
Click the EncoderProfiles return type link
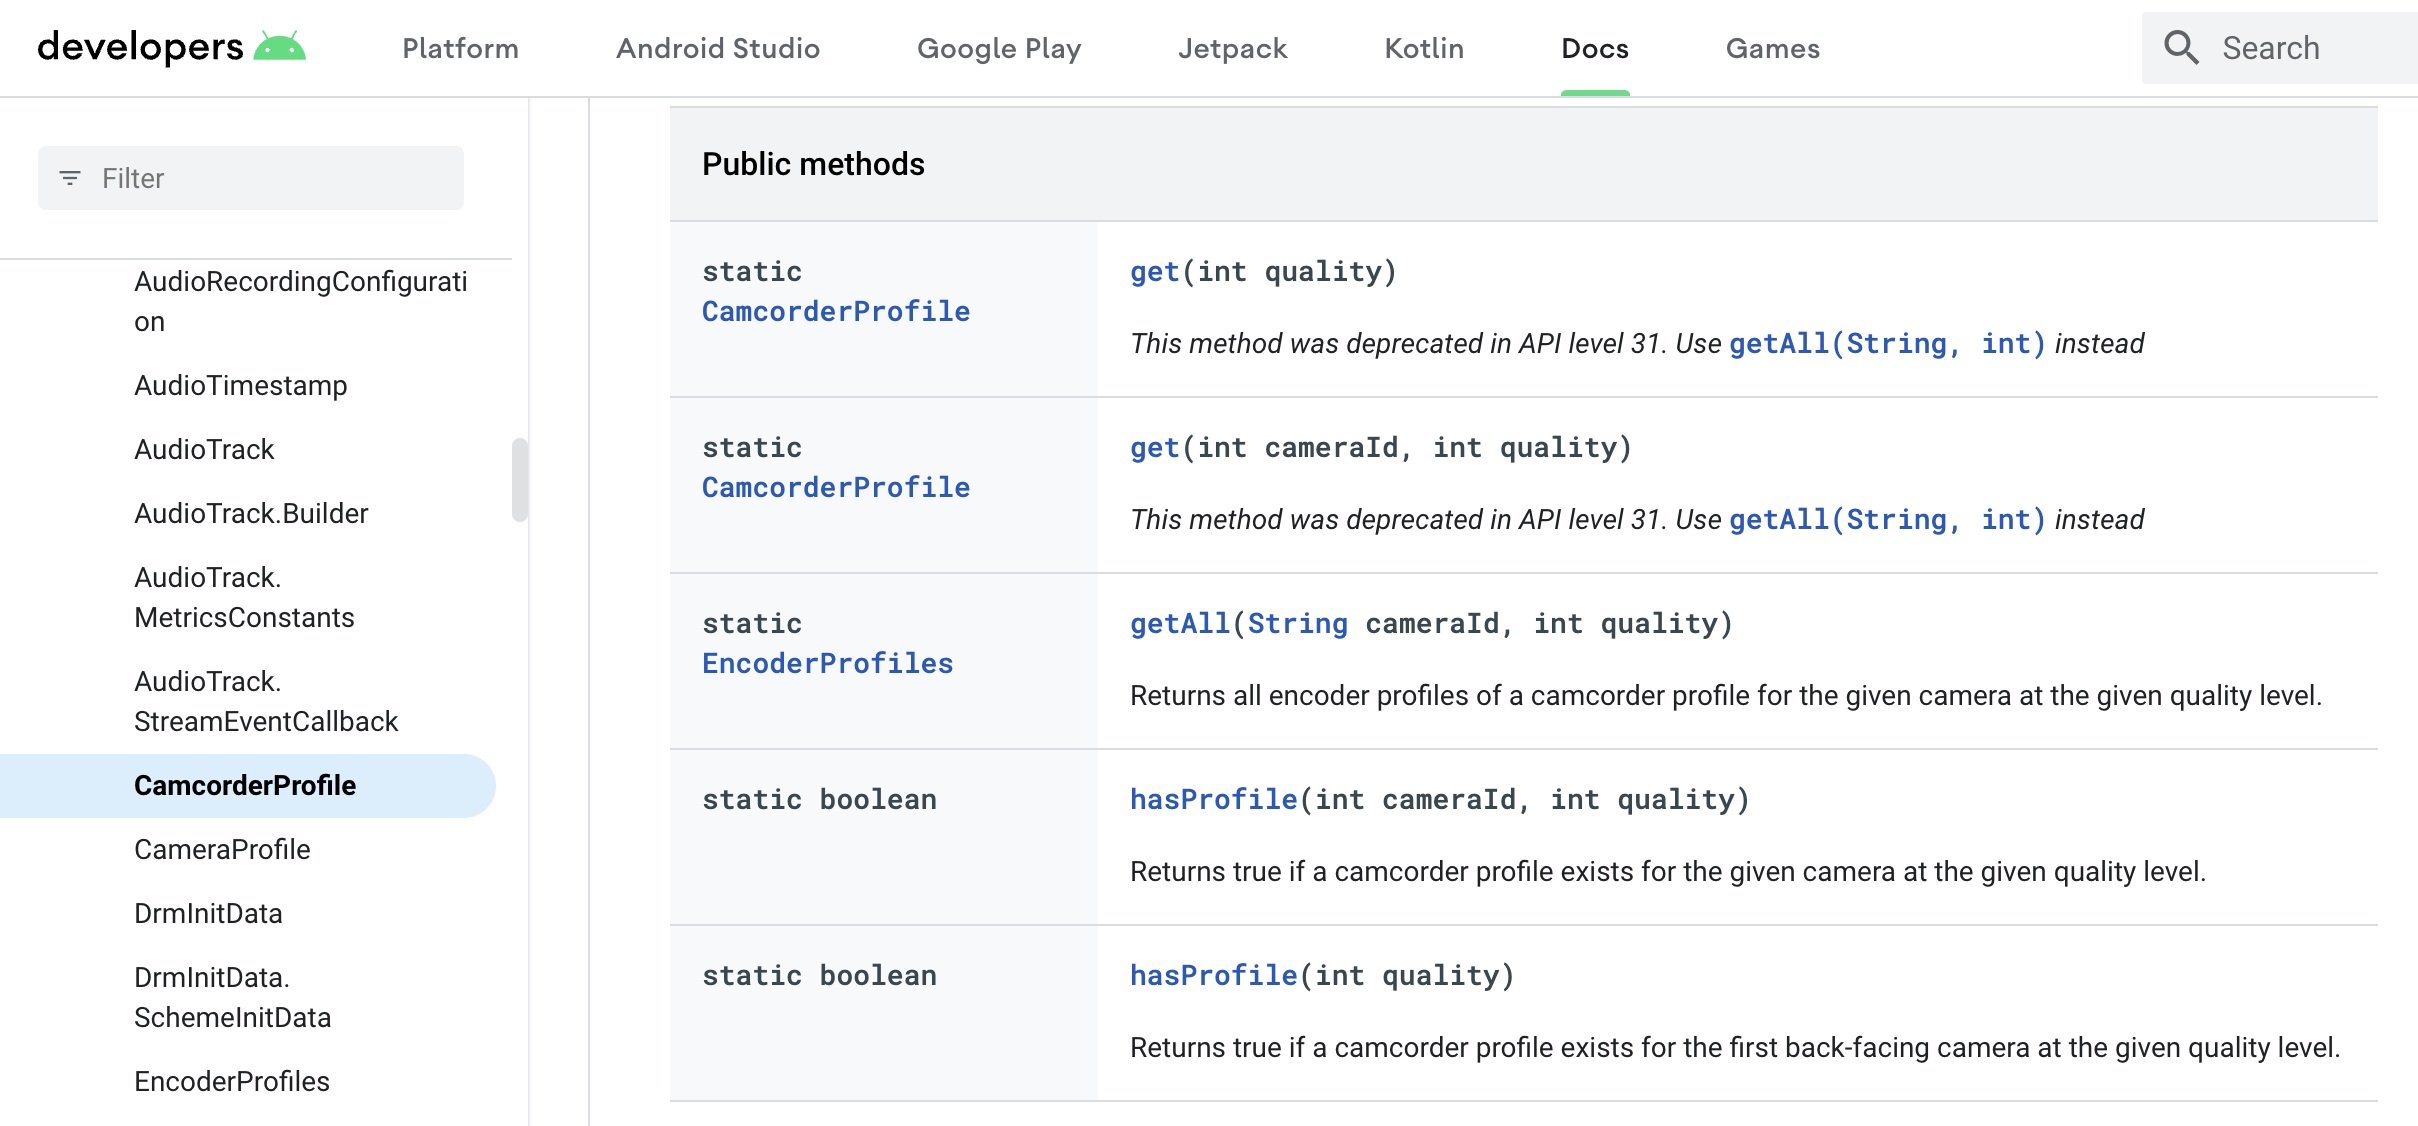[x=827, y=662]
